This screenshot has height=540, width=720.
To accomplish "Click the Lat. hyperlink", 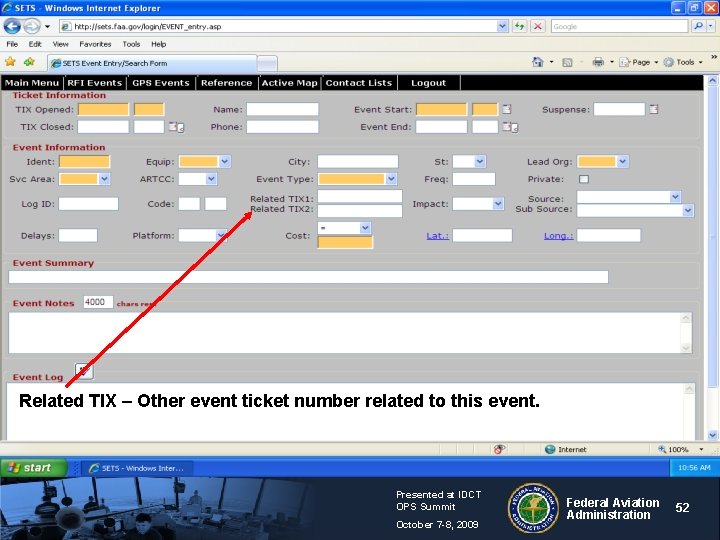I will [x=438, y=236].
